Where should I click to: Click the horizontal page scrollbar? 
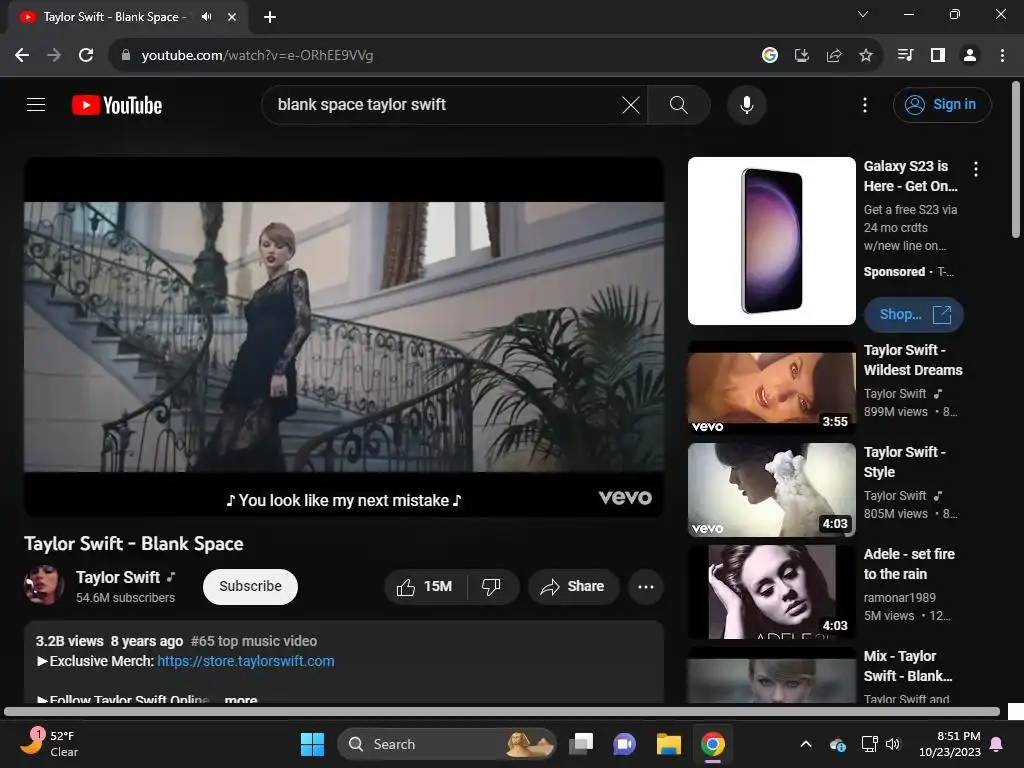(x=502, y=711)
